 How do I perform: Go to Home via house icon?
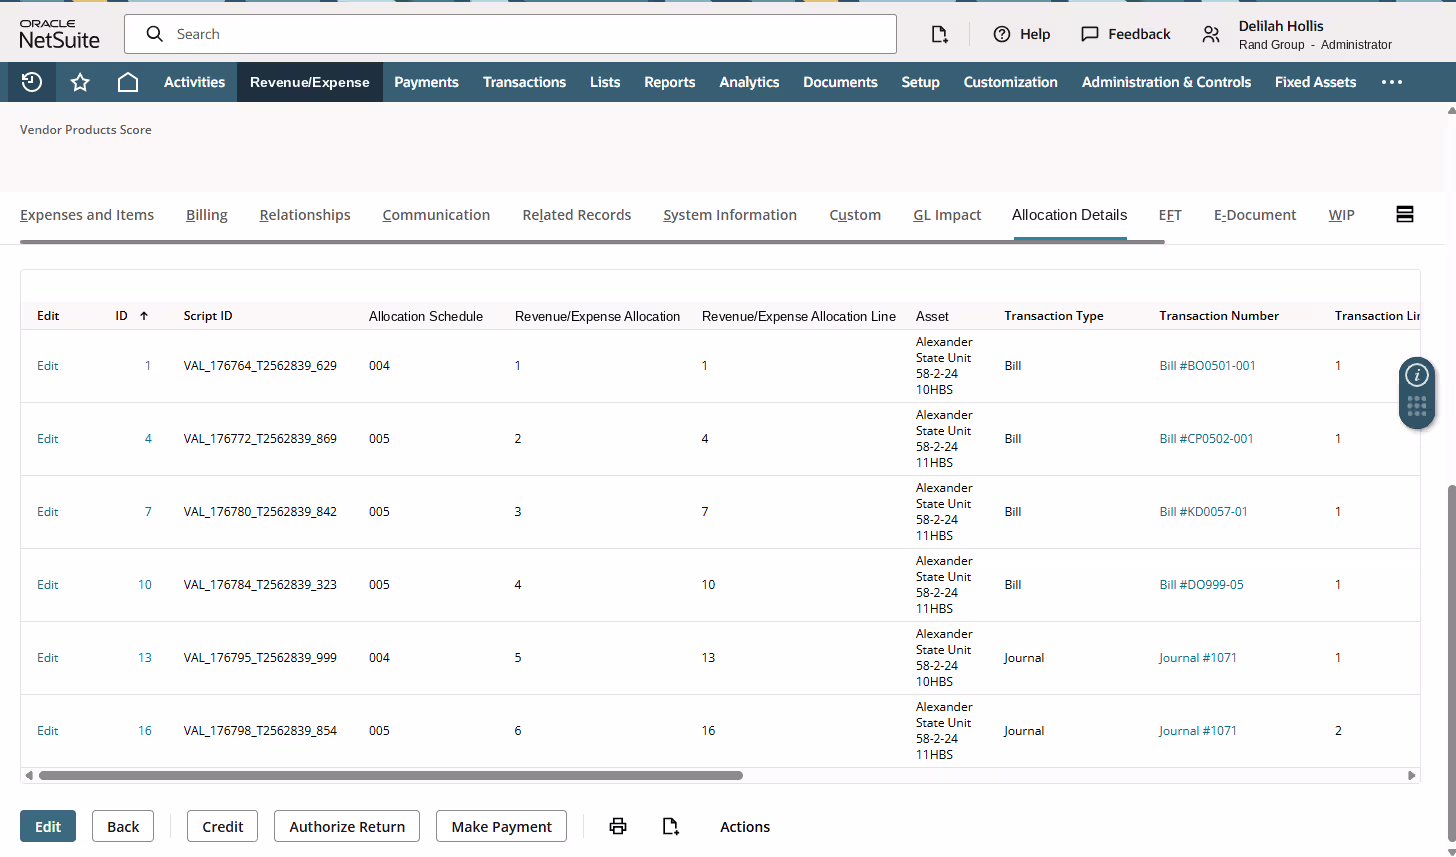128,82
